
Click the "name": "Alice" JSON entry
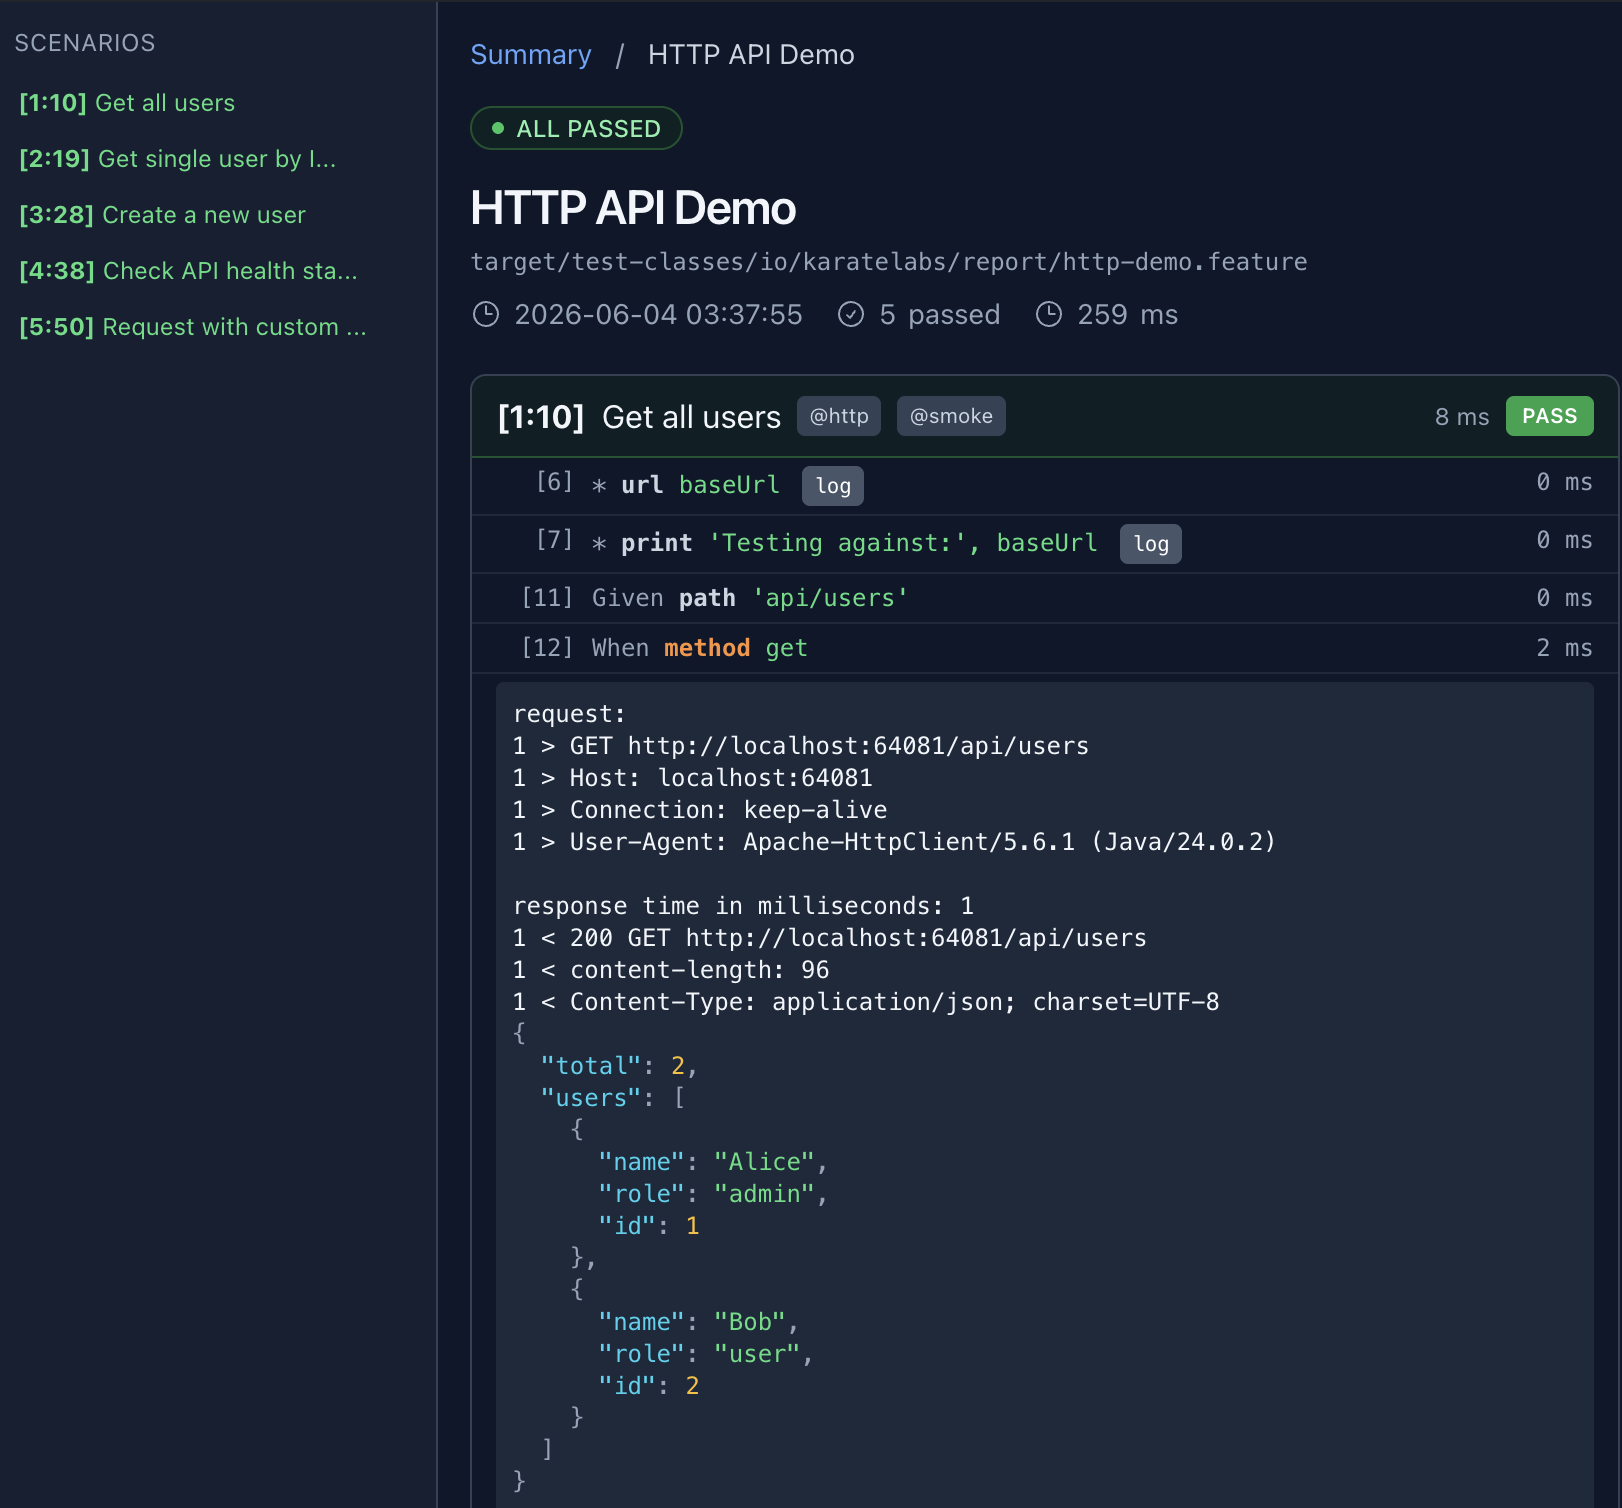(x=713, y=1162)
